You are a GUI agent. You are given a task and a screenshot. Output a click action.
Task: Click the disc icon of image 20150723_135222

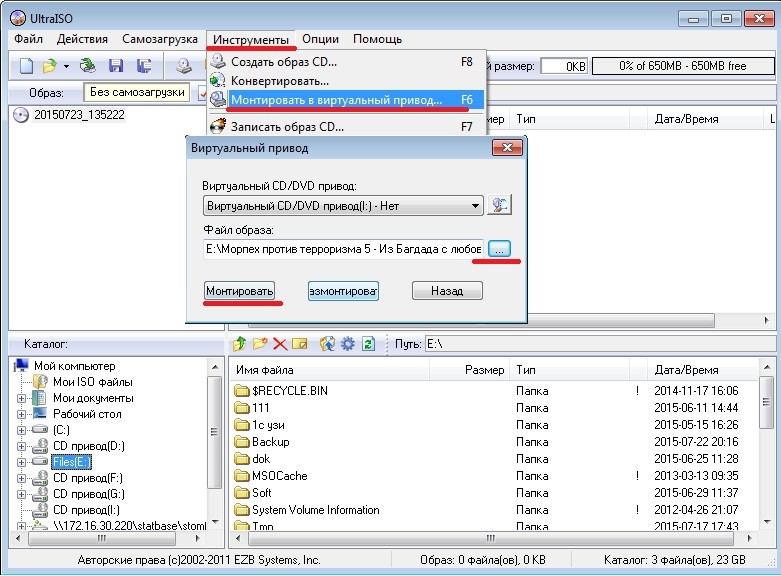21,115
